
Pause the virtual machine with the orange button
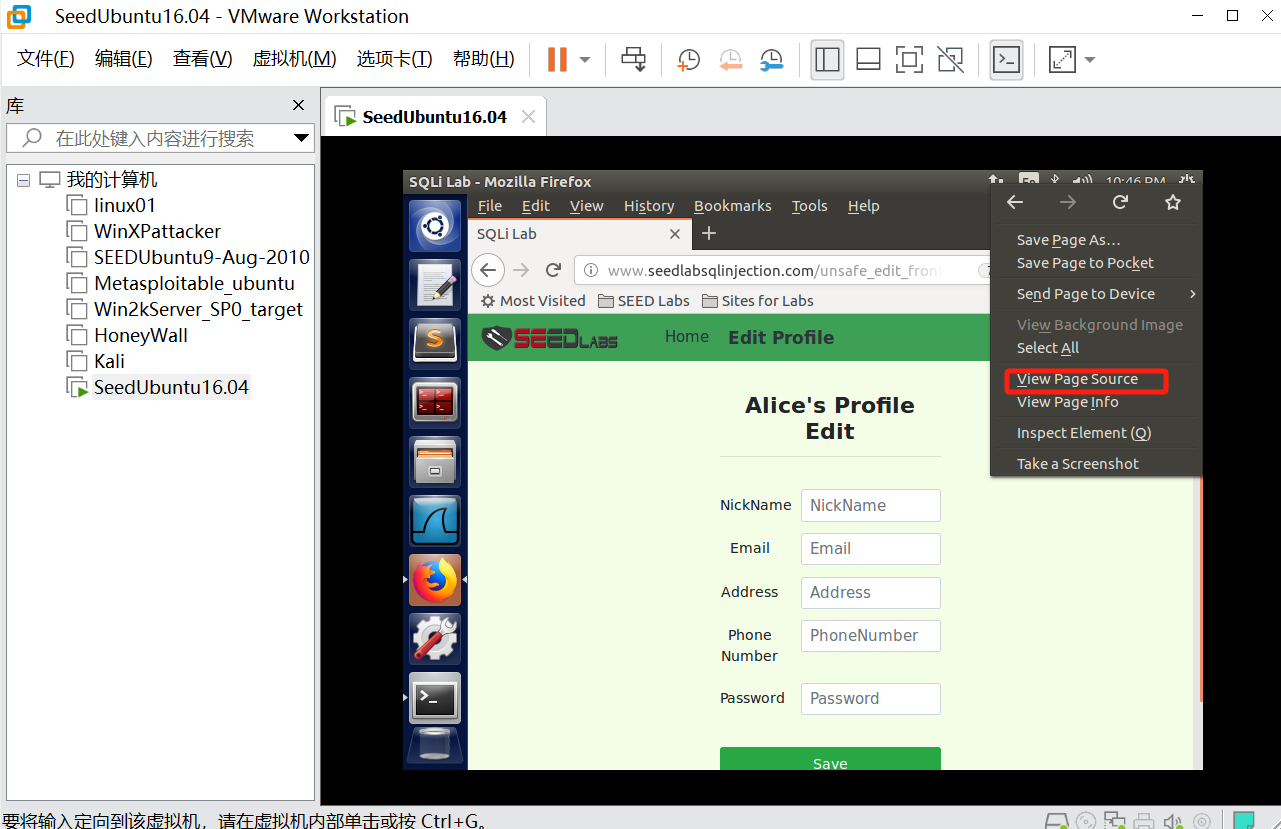[x=557, y=59]
